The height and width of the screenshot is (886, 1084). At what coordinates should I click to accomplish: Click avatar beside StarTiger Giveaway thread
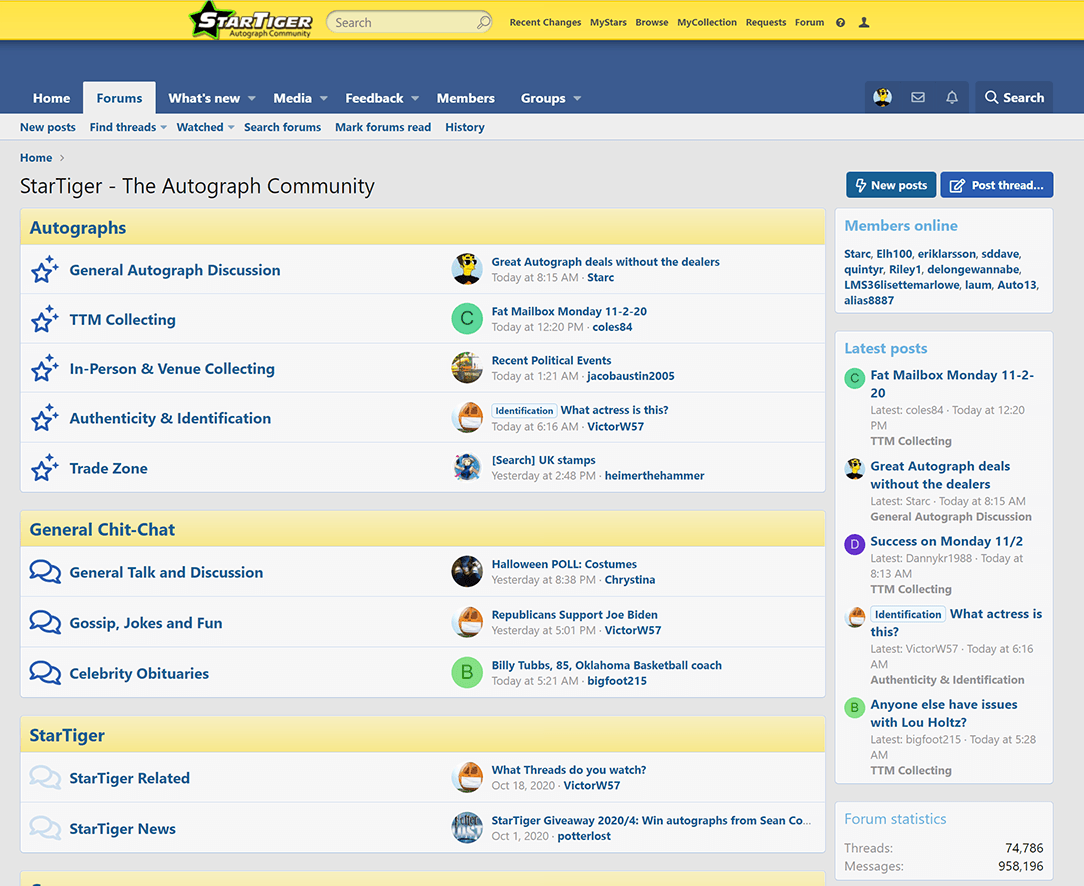467,827
